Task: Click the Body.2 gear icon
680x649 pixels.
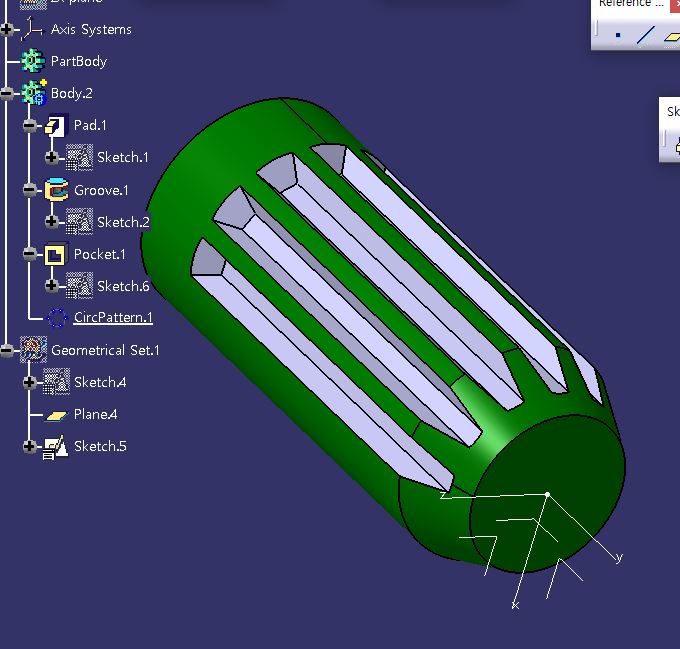Action: coord(34,93)
